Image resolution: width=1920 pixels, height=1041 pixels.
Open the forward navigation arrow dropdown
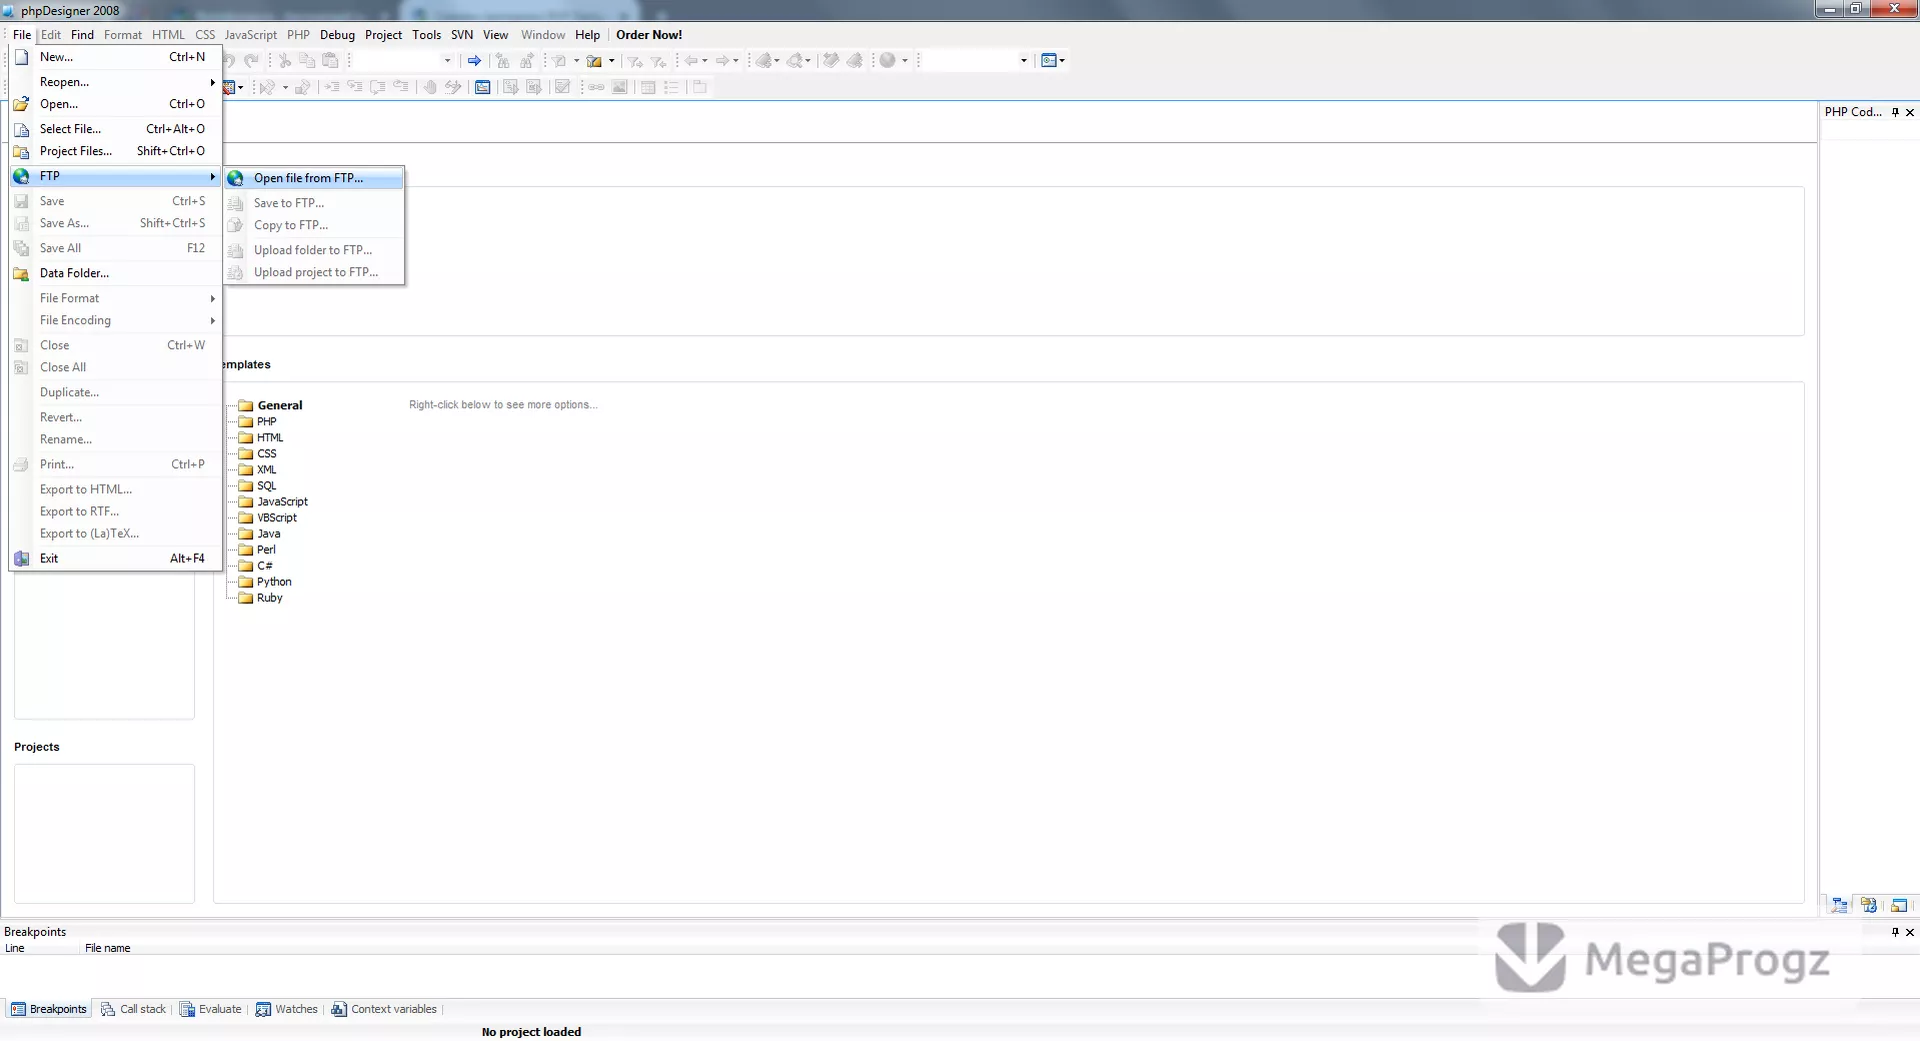[x=736, y=61]
